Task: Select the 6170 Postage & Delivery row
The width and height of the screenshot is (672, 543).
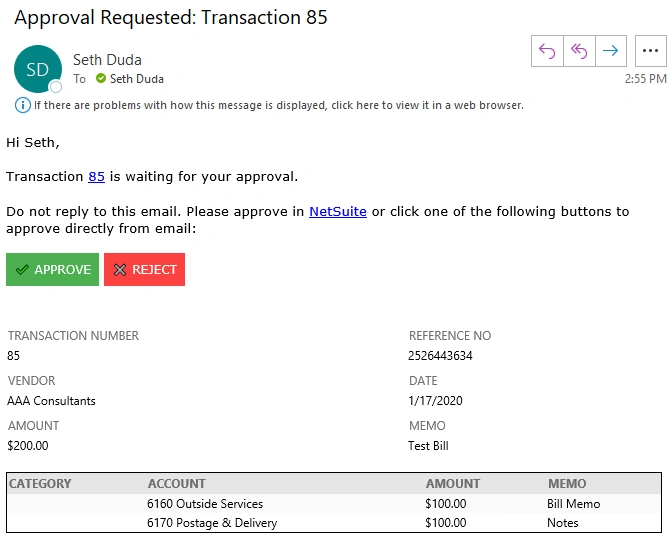Action: coord(212,523)
